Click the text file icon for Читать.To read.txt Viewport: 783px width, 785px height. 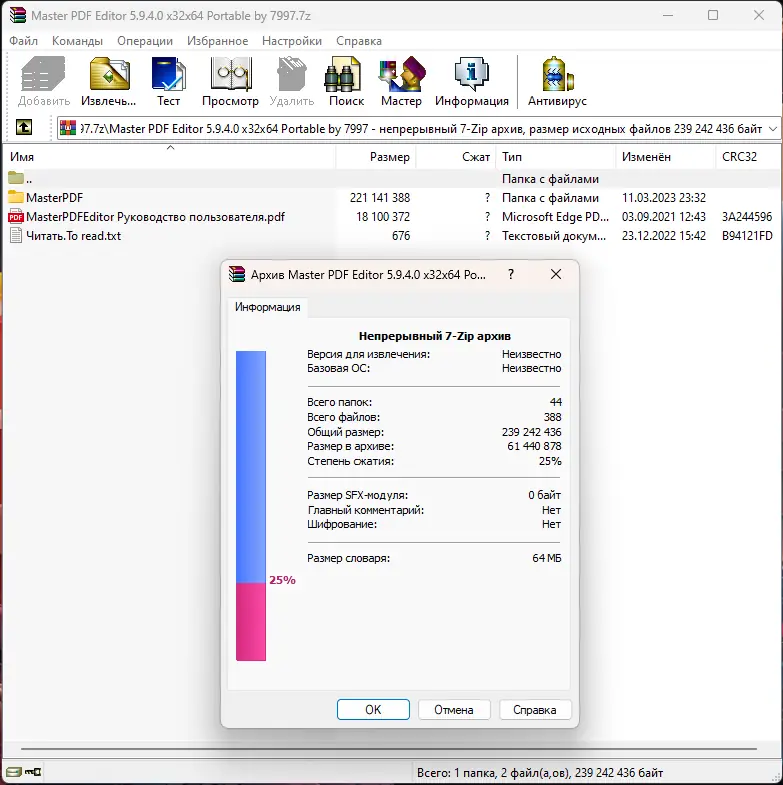click(x=16, y=235)
